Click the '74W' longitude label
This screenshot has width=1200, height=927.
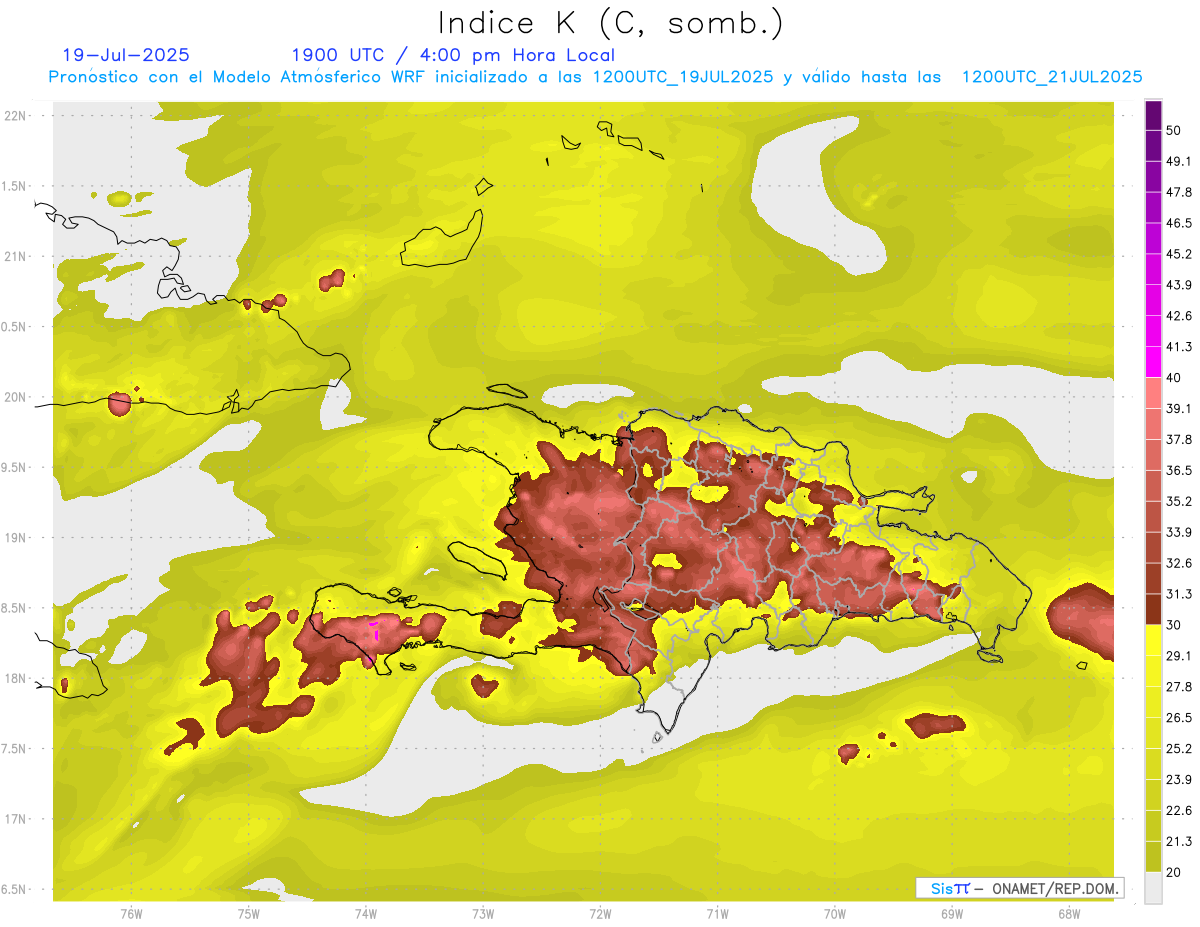[x=366, y=913]
